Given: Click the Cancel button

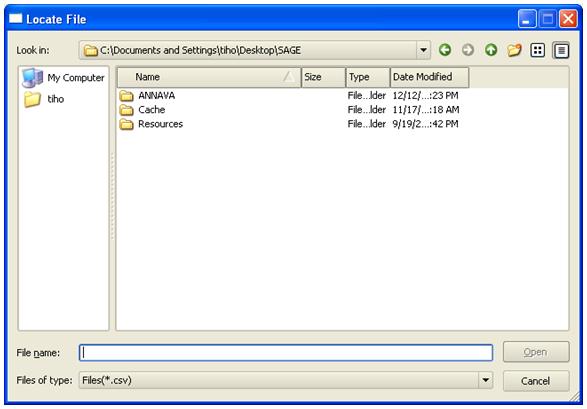Looking at the screenshot, I should (x=536, y=381).
